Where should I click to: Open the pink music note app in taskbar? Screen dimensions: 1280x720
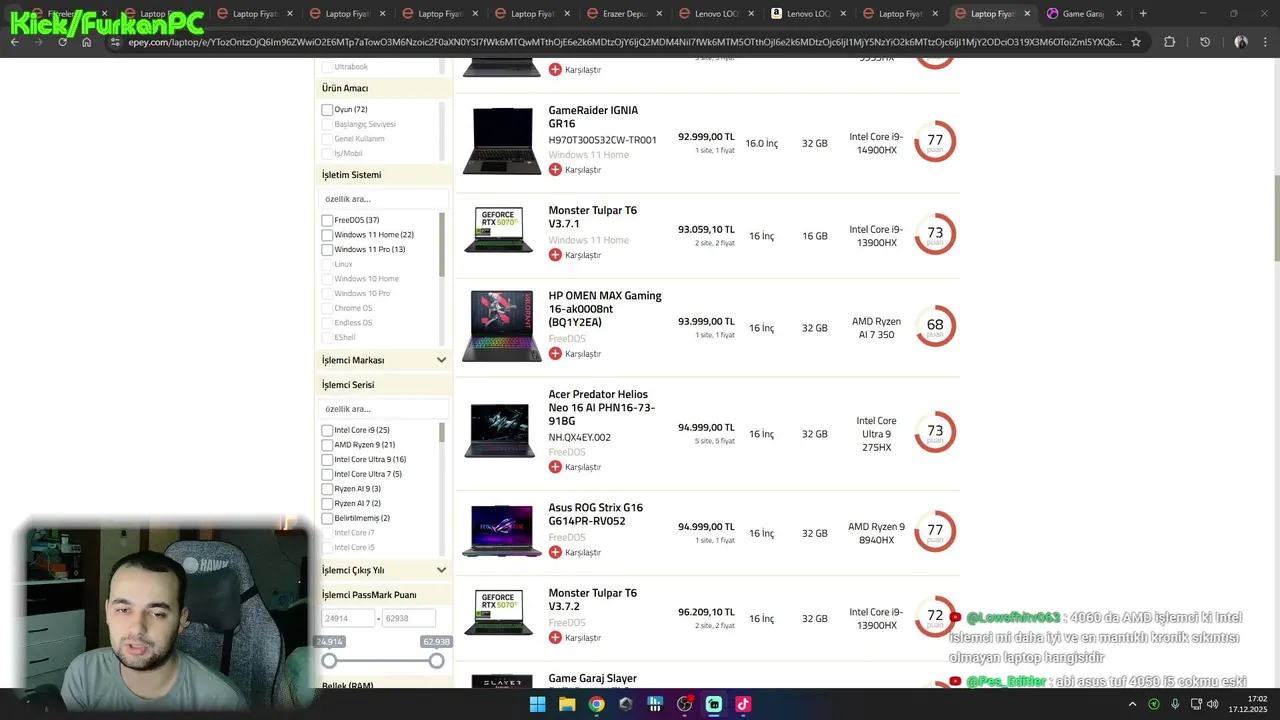743,704
